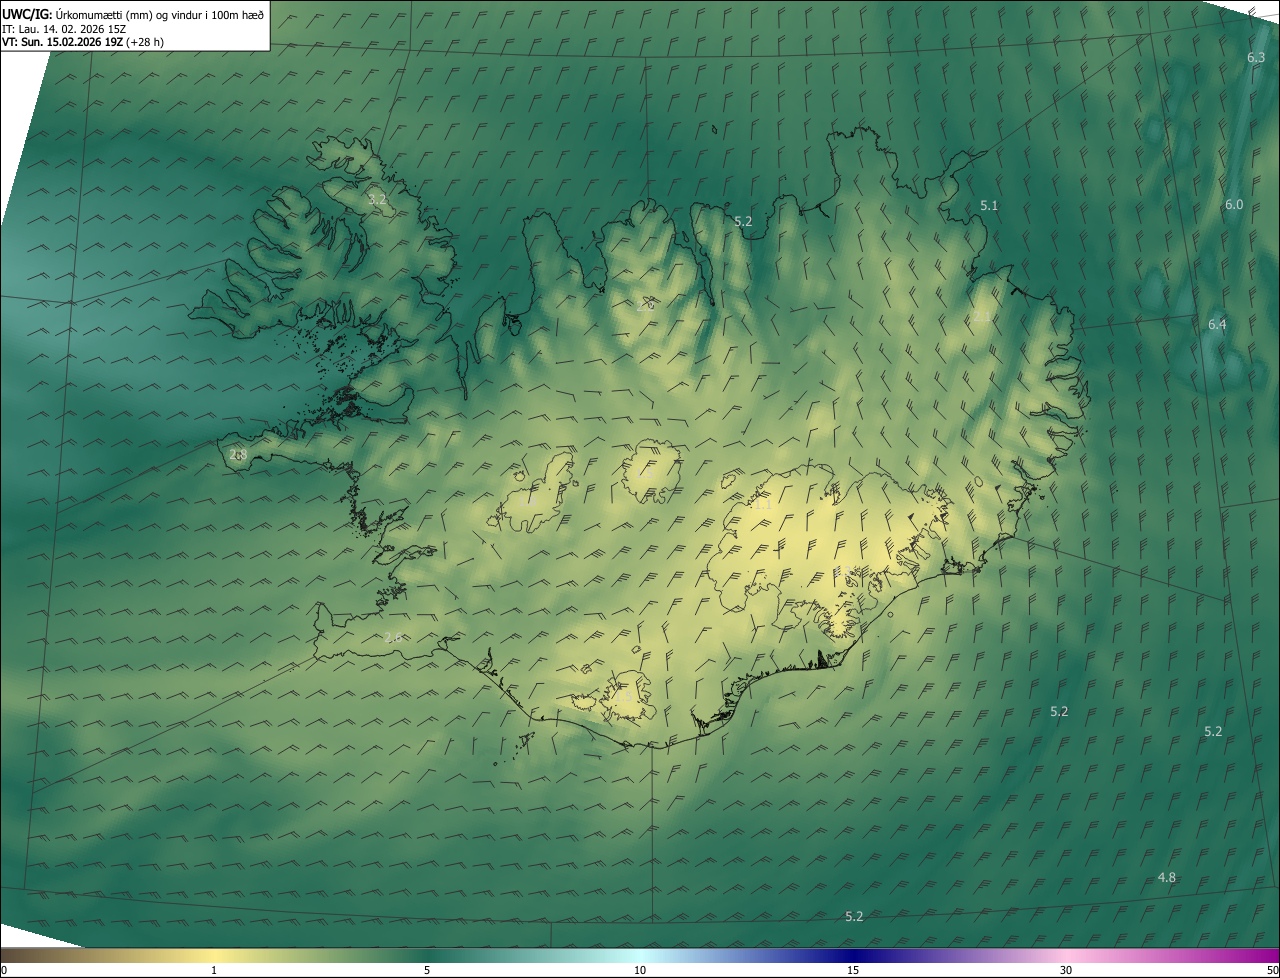Click the colorbar tick label 10
Image resolution: width=1280 pixels, height=978 pixels.
[640, 970]
